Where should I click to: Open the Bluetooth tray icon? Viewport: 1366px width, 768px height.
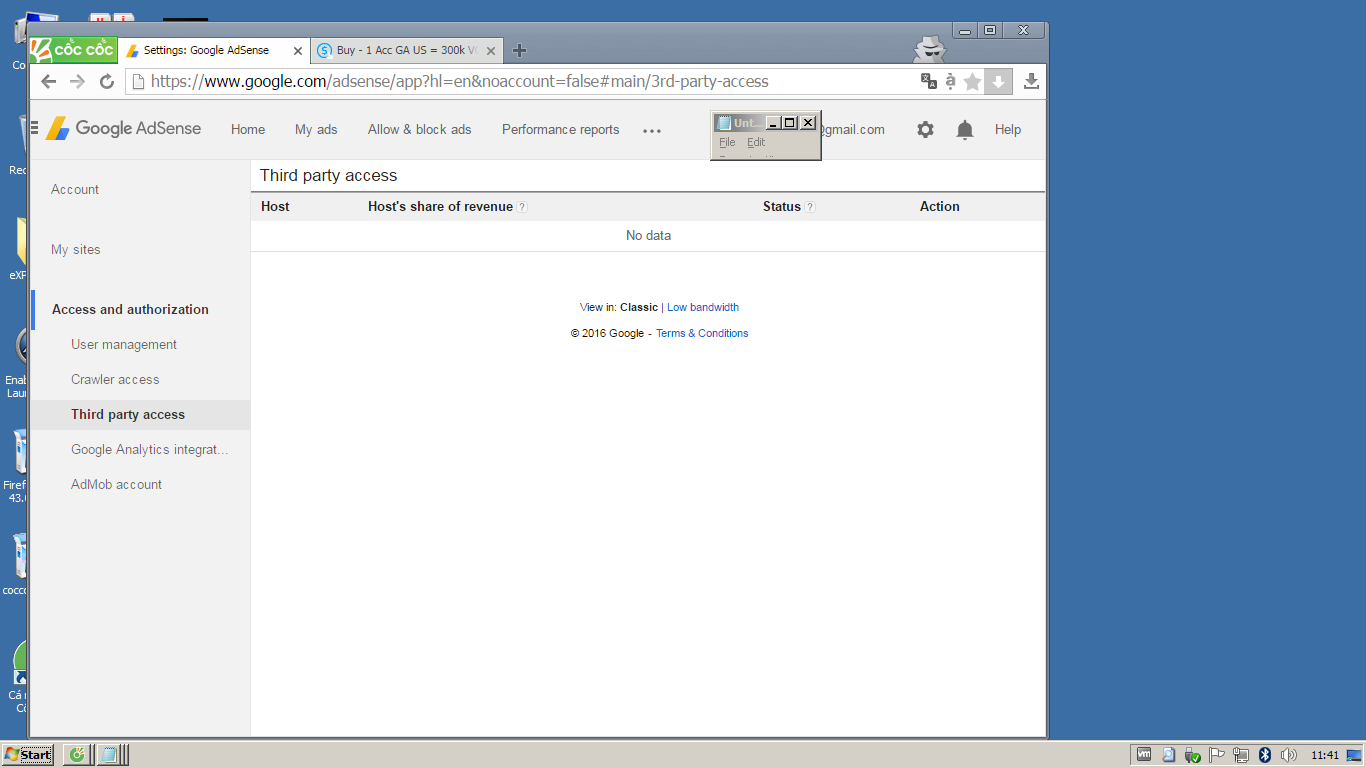tap(1264, 755)
